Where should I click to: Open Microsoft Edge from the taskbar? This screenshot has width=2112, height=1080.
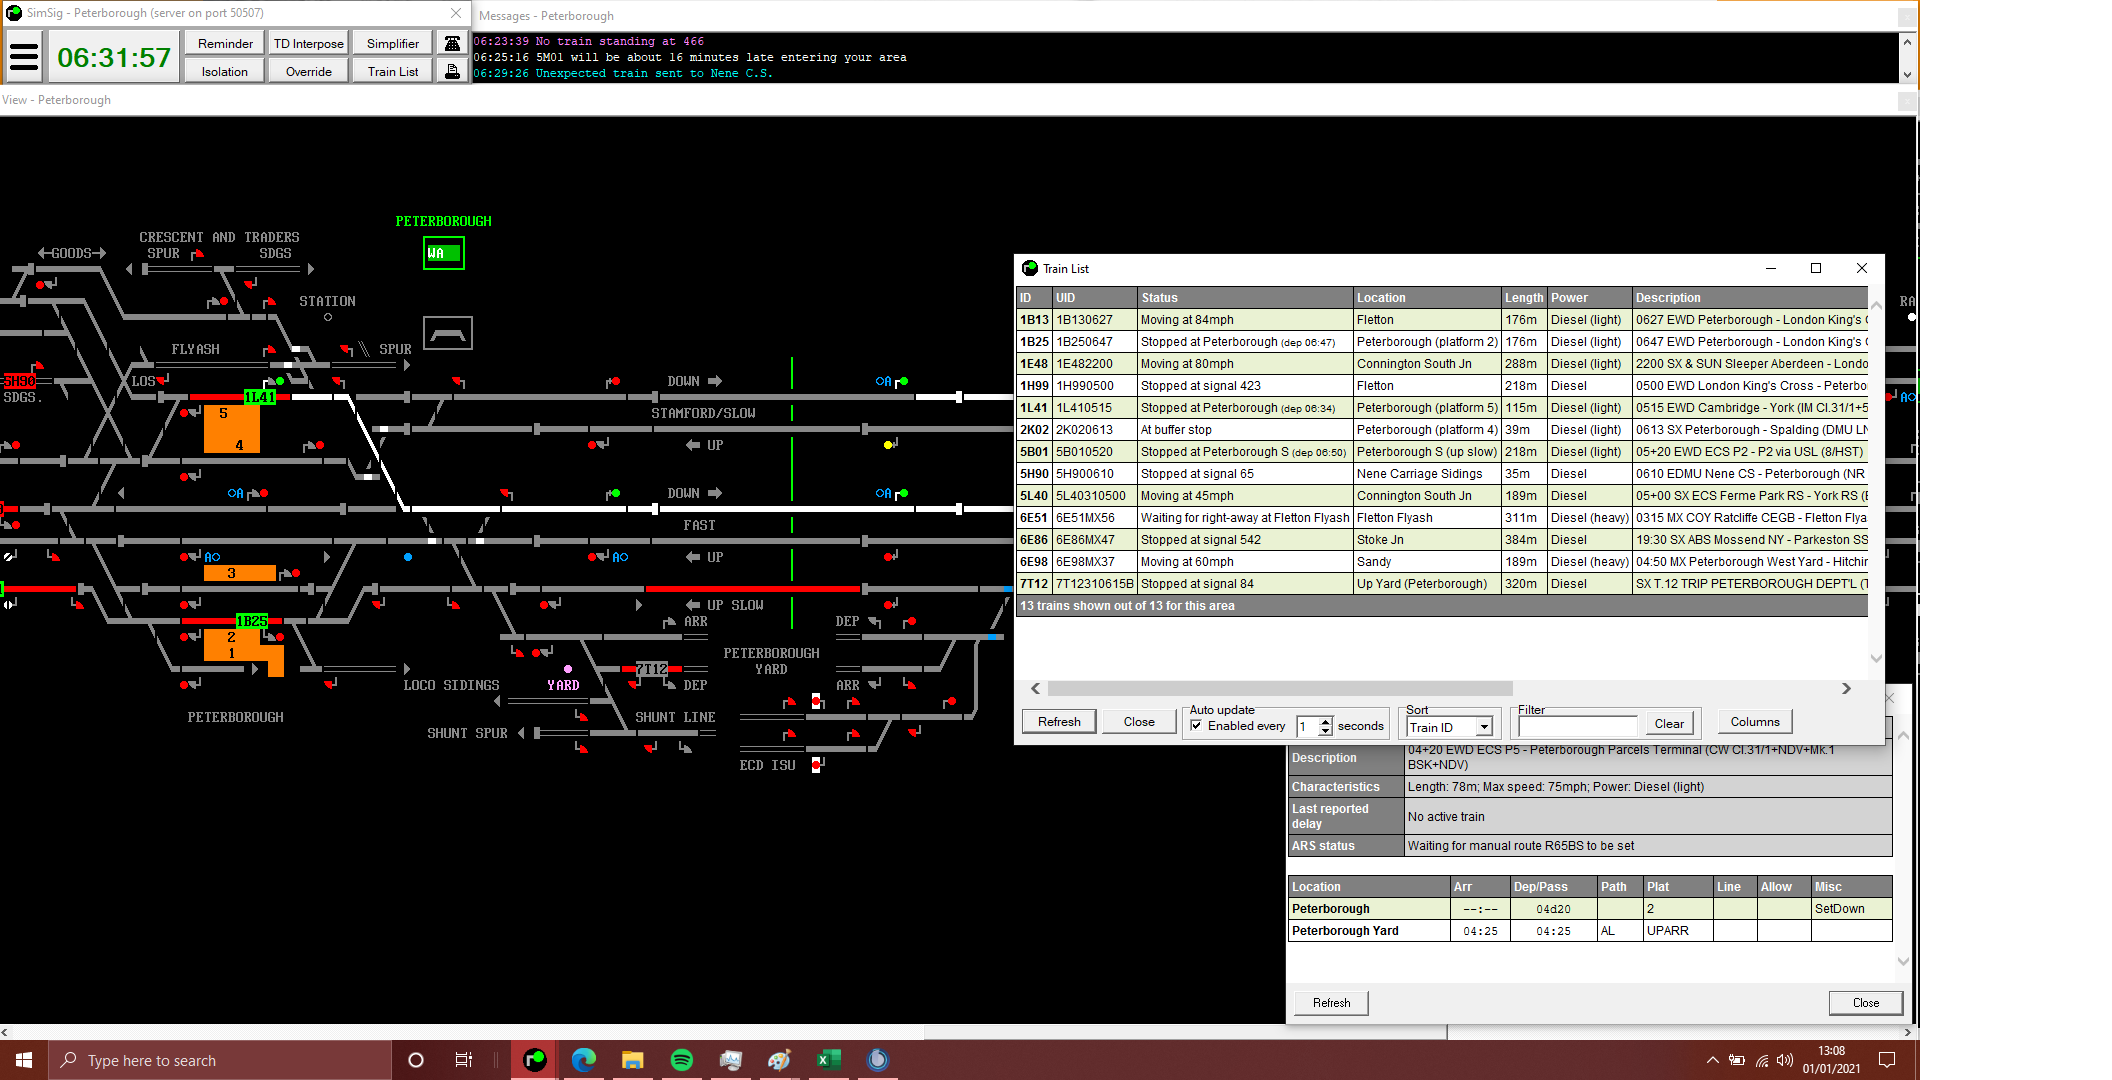(x=584, y=1060)
